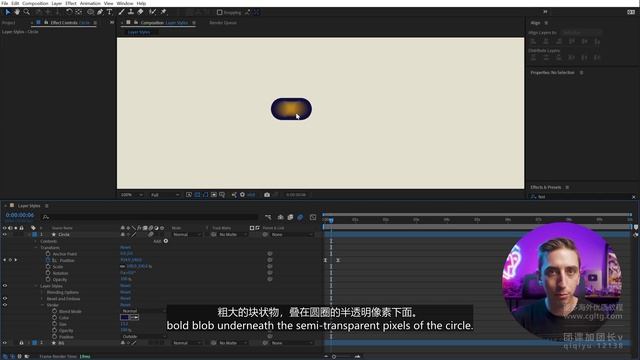Screen dimensions: 640x360
Task: Collapse the Layer Styles group
Action: (36, 286)
